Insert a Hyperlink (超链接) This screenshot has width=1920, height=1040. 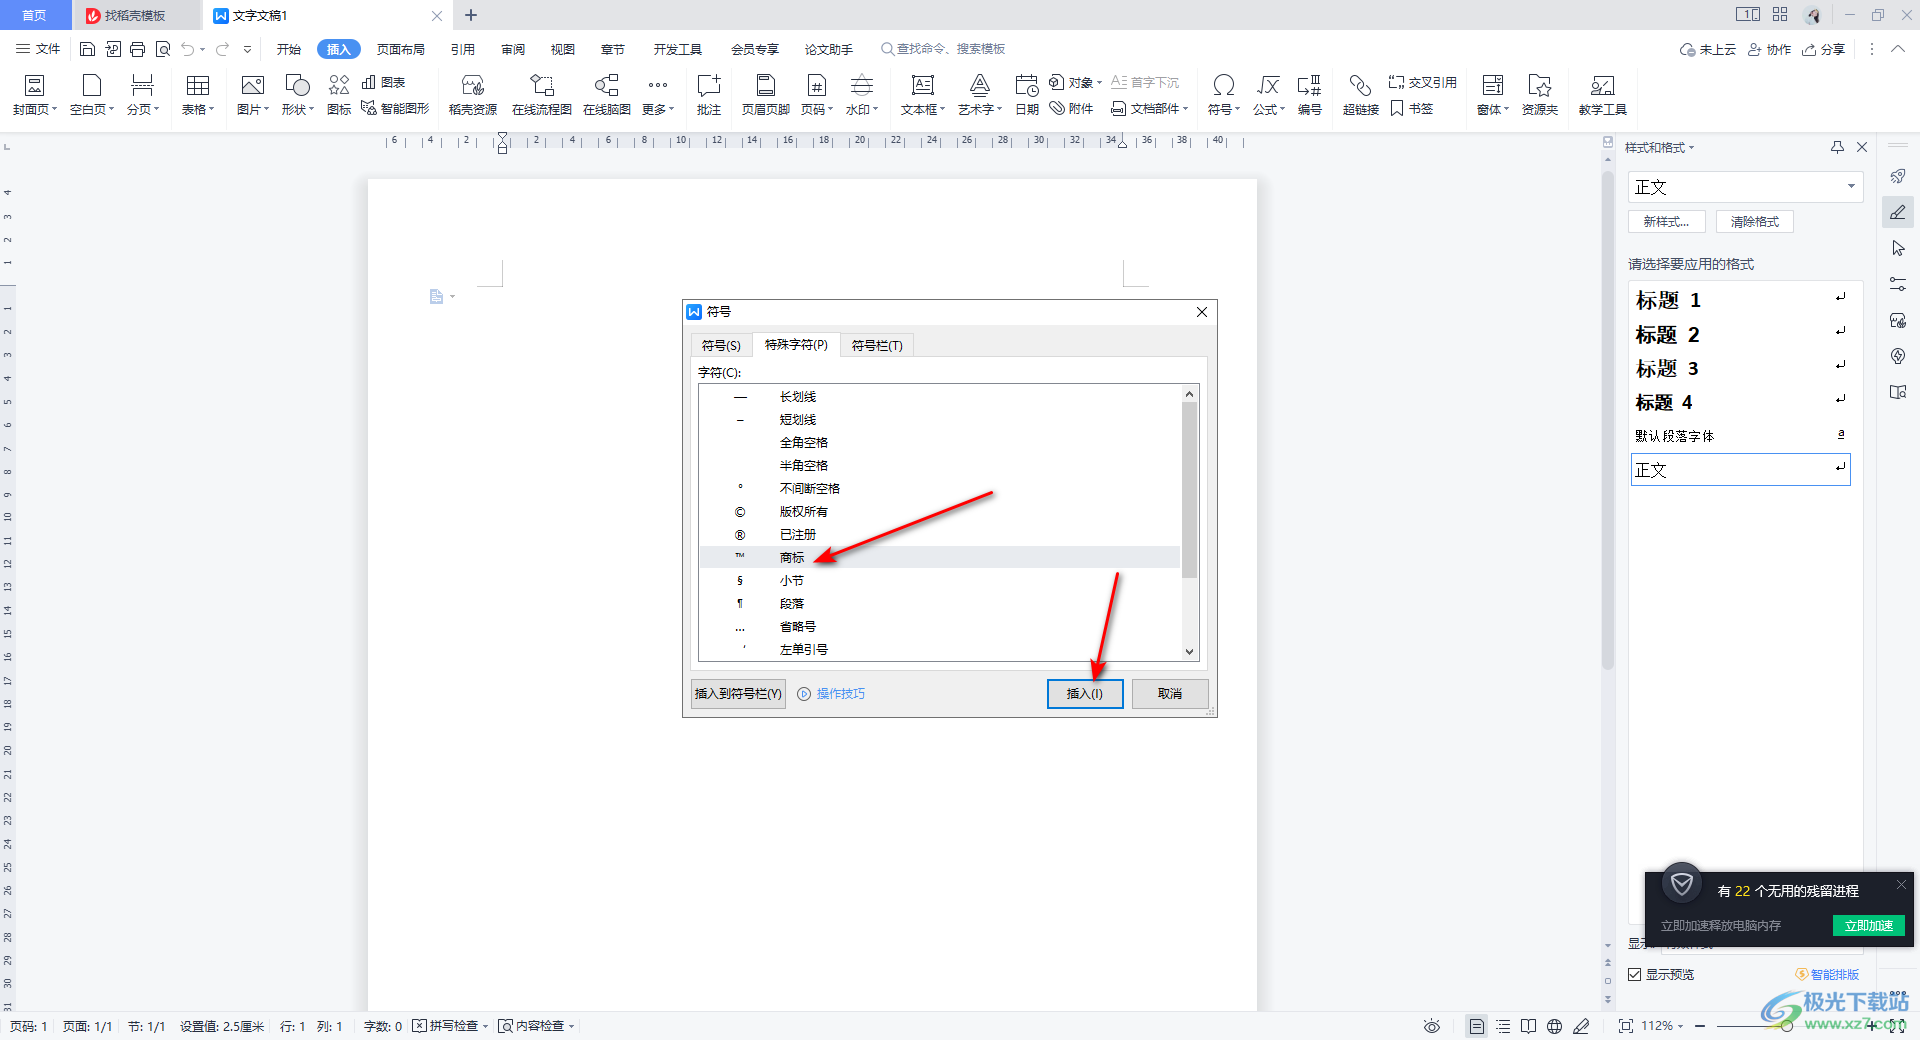click(1361, 95)
